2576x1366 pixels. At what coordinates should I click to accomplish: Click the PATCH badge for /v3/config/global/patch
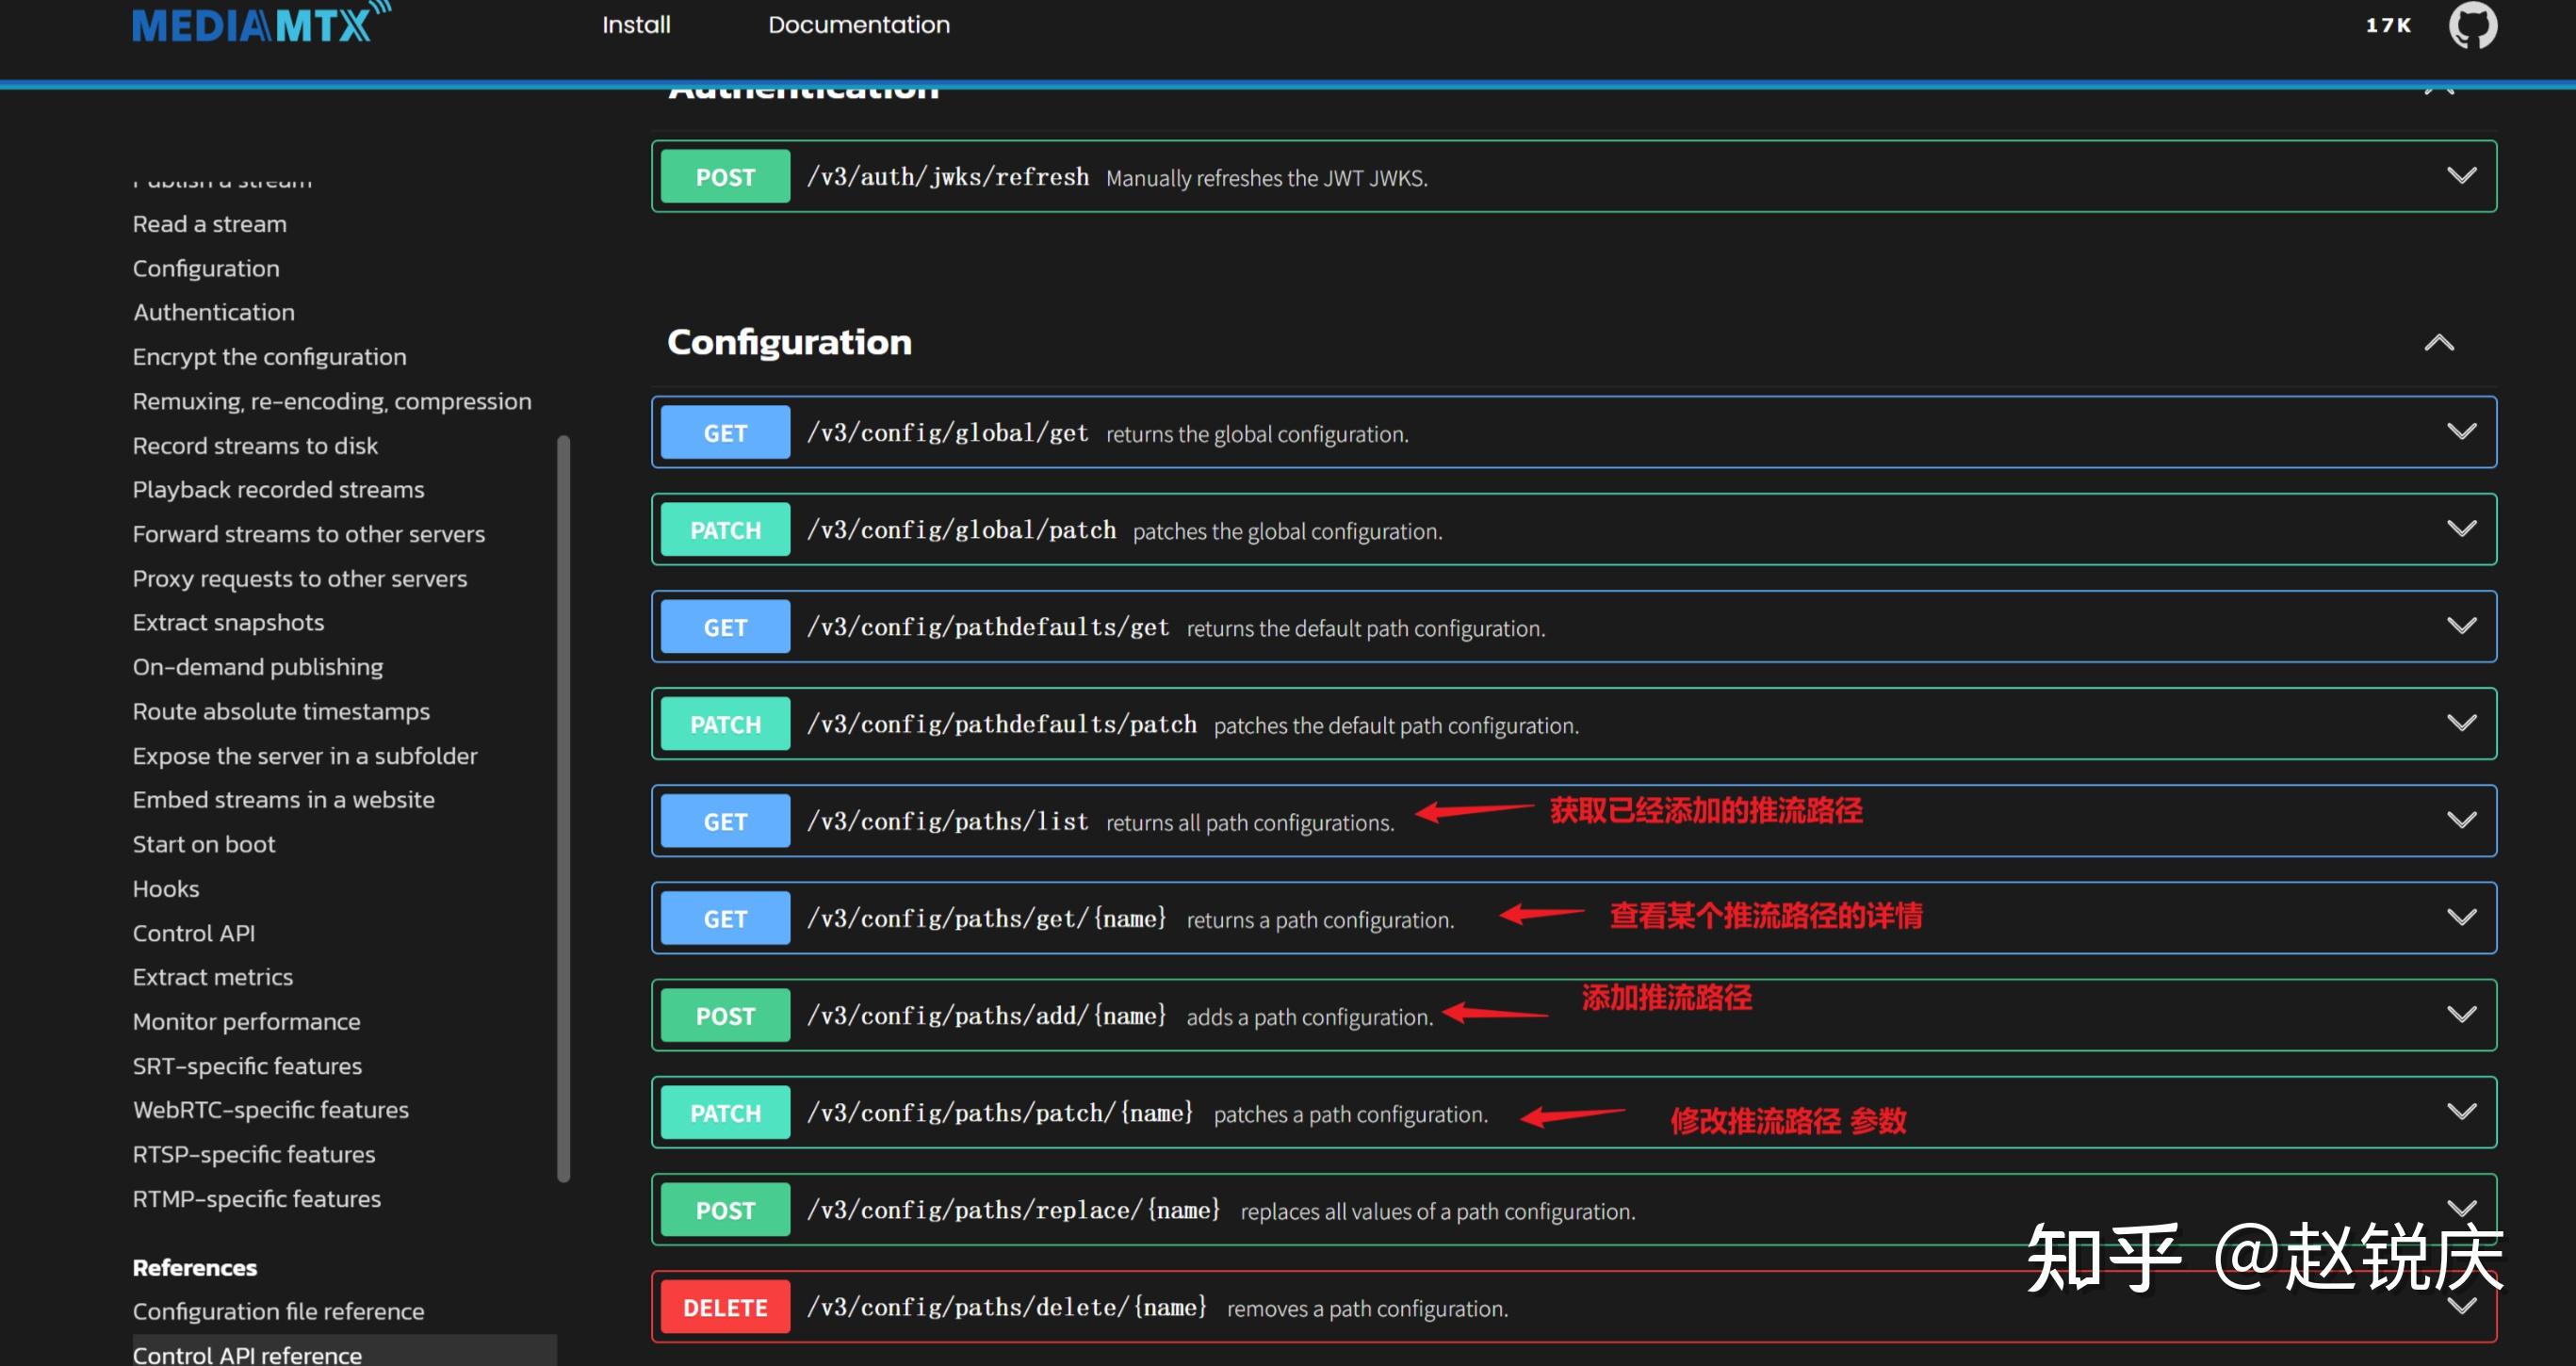tap(725, 530)
